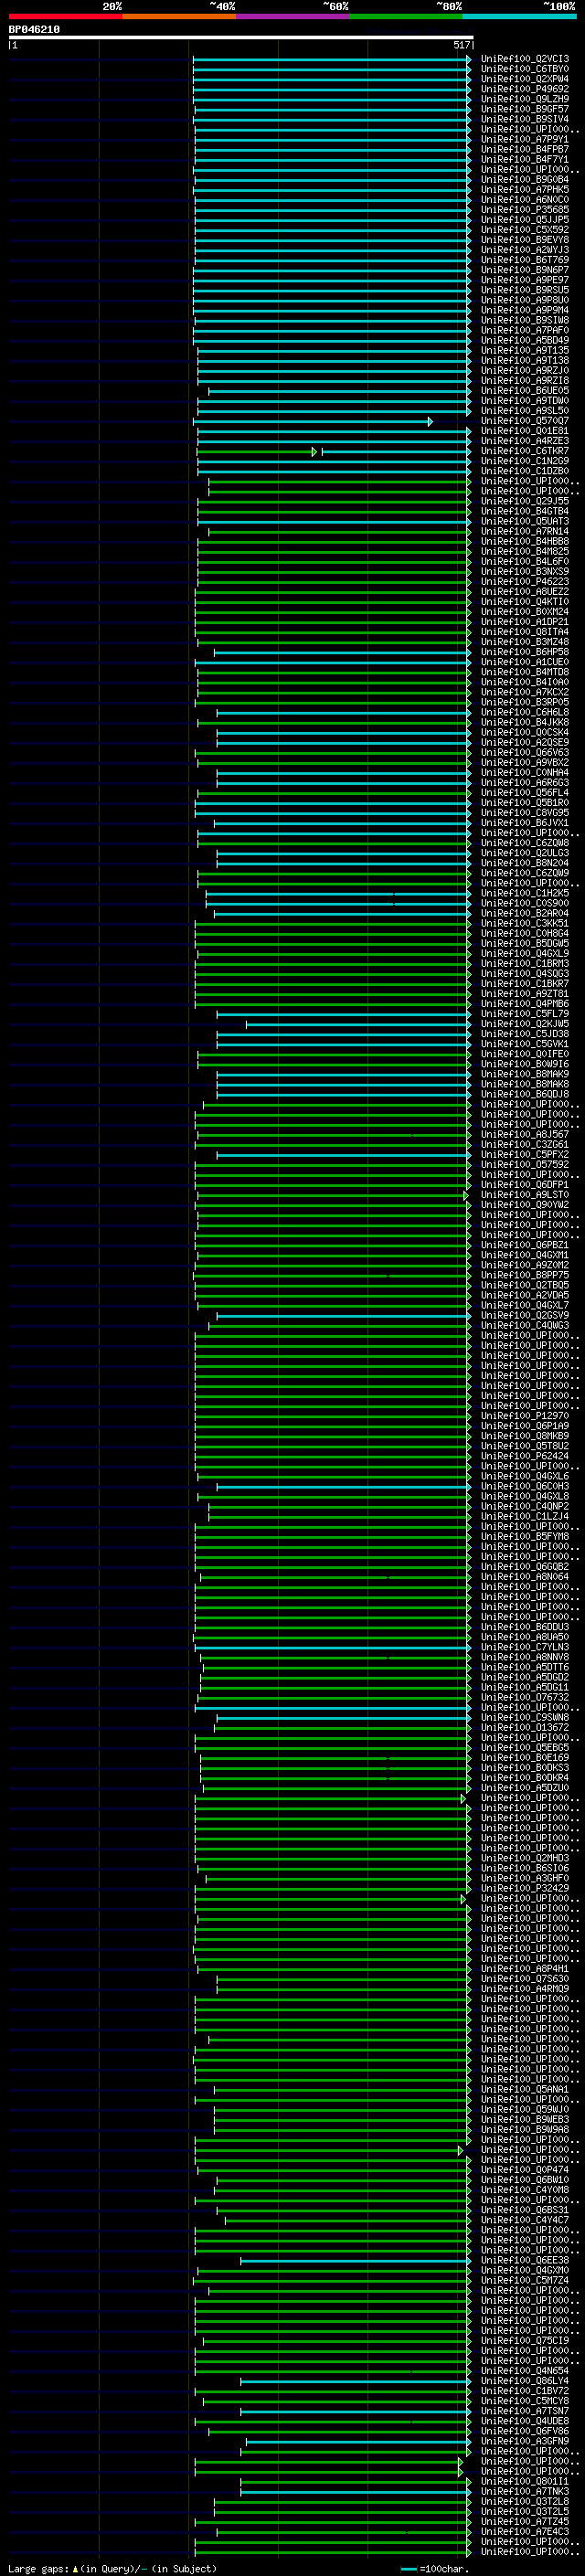Click hit label UniRef100_P32429
This screenshot has width=585, height=2576.
click(525, 1888)
